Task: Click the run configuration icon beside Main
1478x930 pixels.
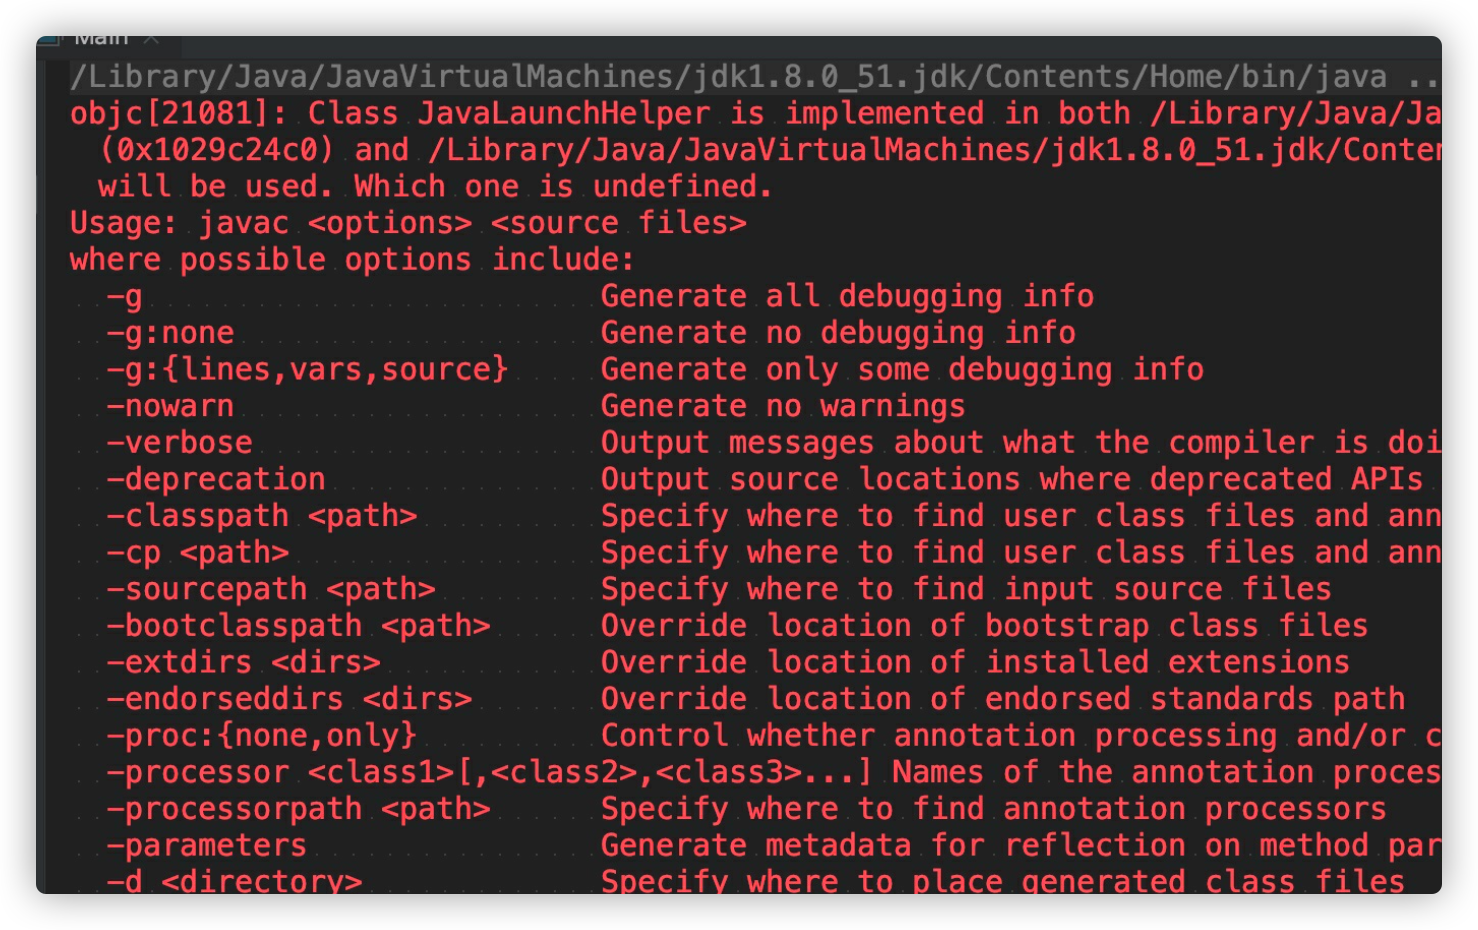Action: pyautogui.click(x=51, y=40)
